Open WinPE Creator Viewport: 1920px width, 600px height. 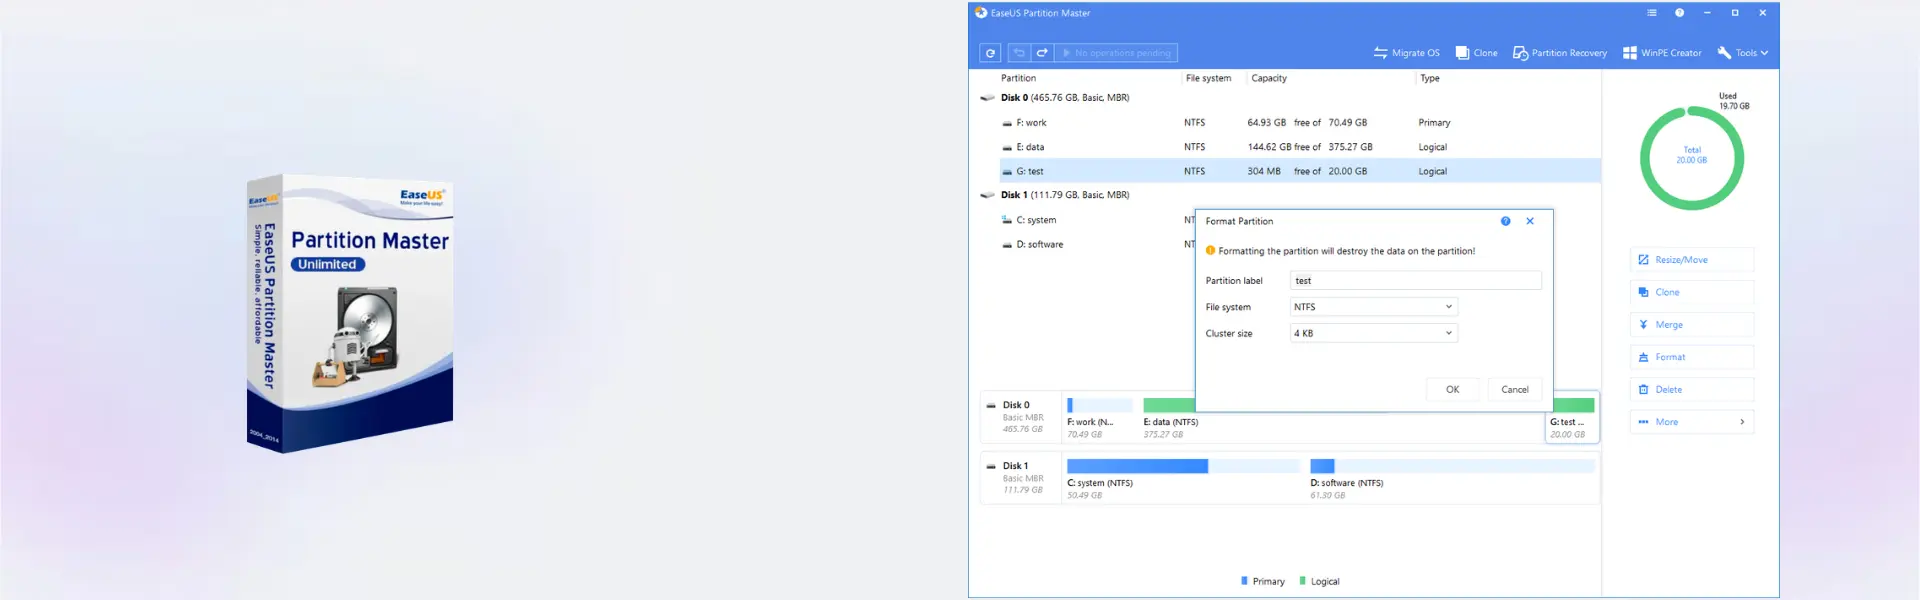(x=1661, y=53)
